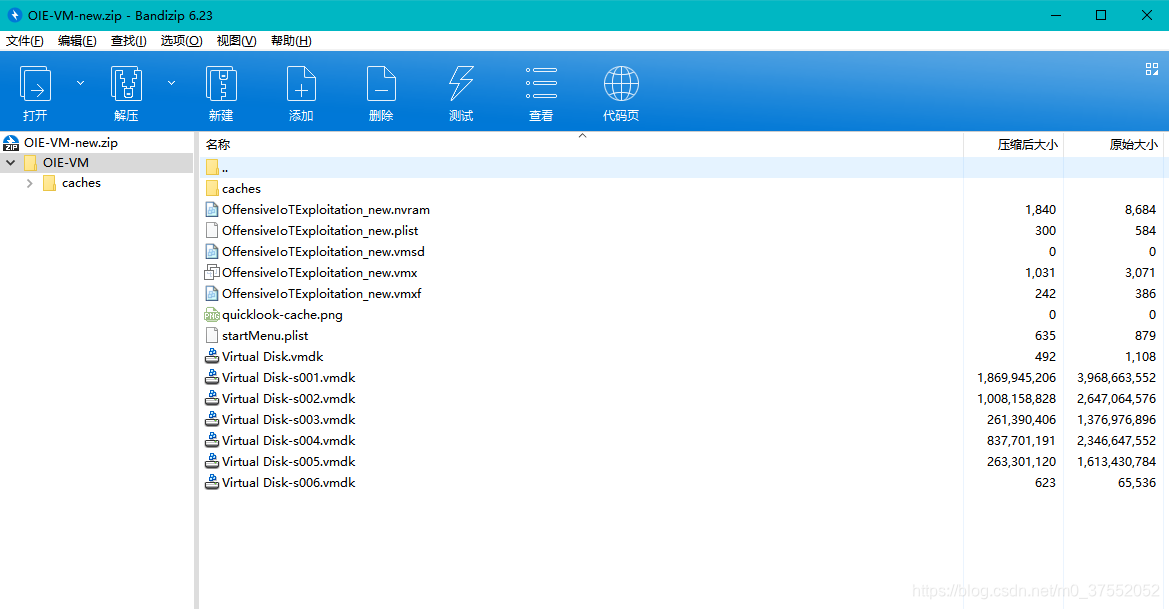This screenshot has height=609, width=1169.
Task: Open the 帮助(H) menu
Action: click(291, 41)
